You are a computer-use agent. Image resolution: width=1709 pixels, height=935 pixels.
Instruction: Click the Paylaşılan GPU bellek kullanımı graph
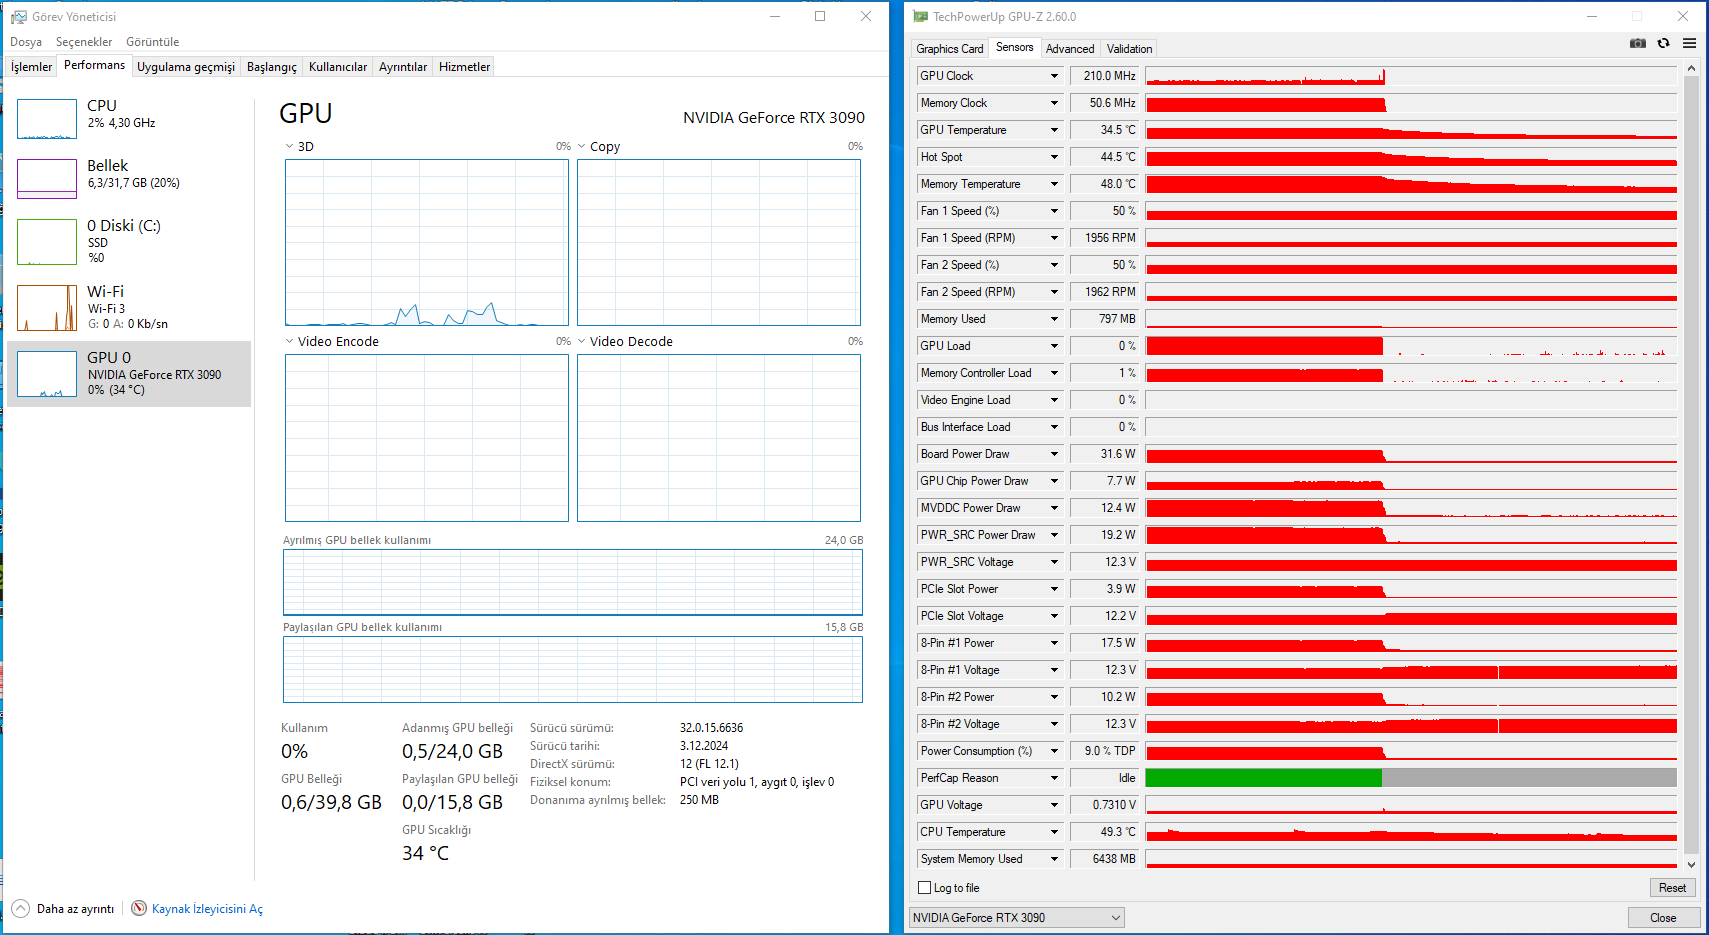point(573,669)
